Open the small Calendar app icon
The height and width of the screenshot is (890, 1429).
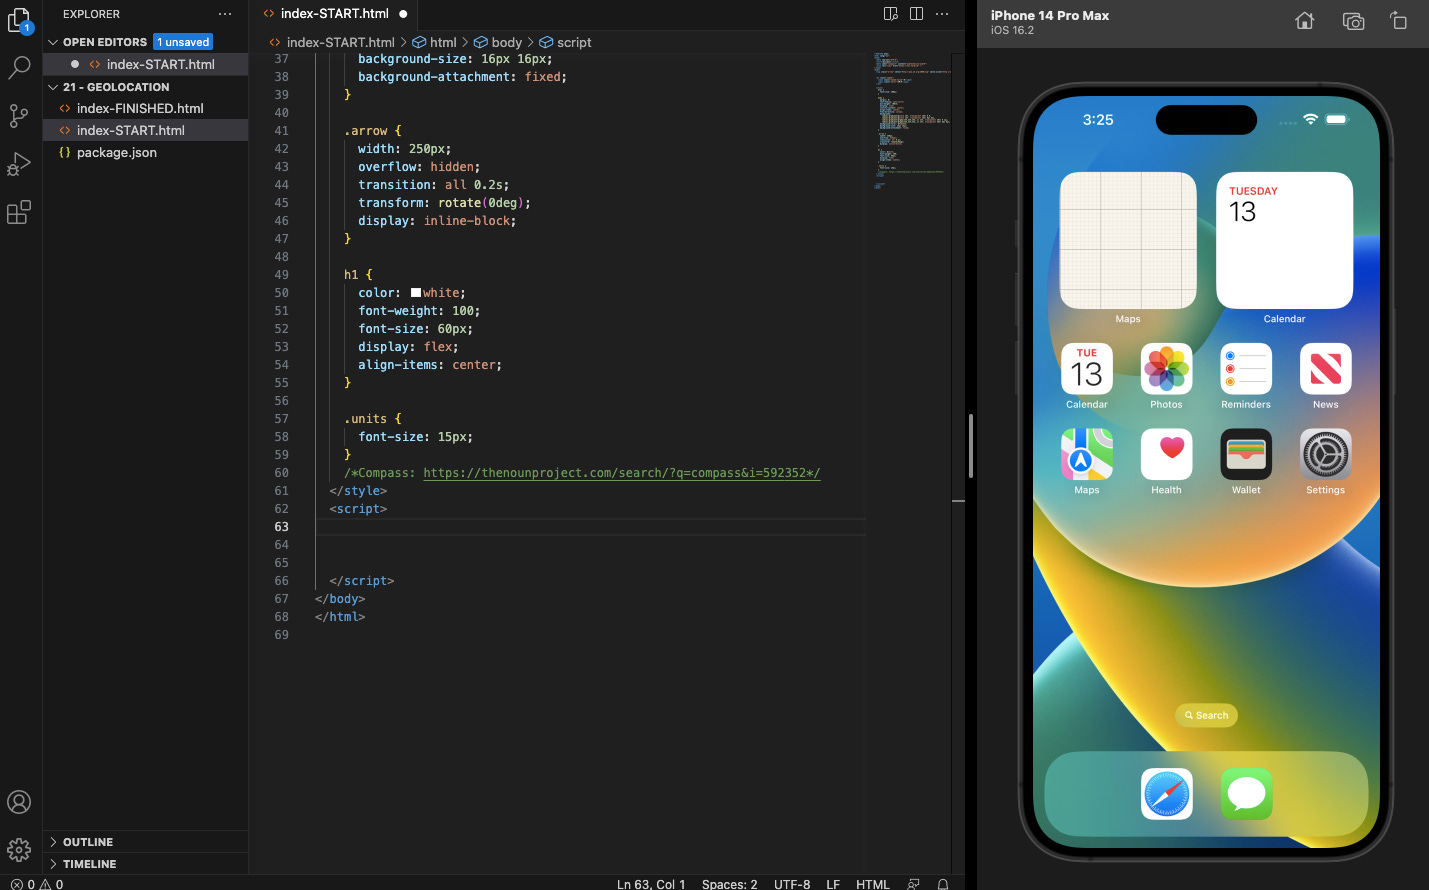coord(1087,369)
